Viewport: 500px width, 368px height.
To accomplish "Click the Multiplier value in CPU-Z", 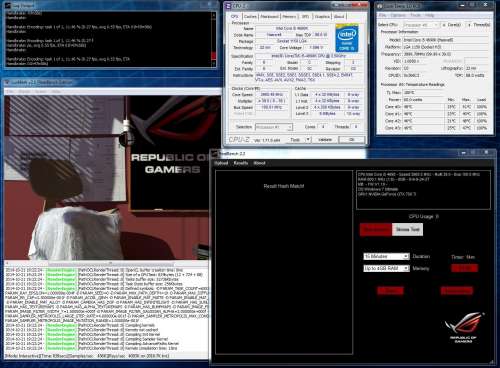I will [x=272, y=101].
